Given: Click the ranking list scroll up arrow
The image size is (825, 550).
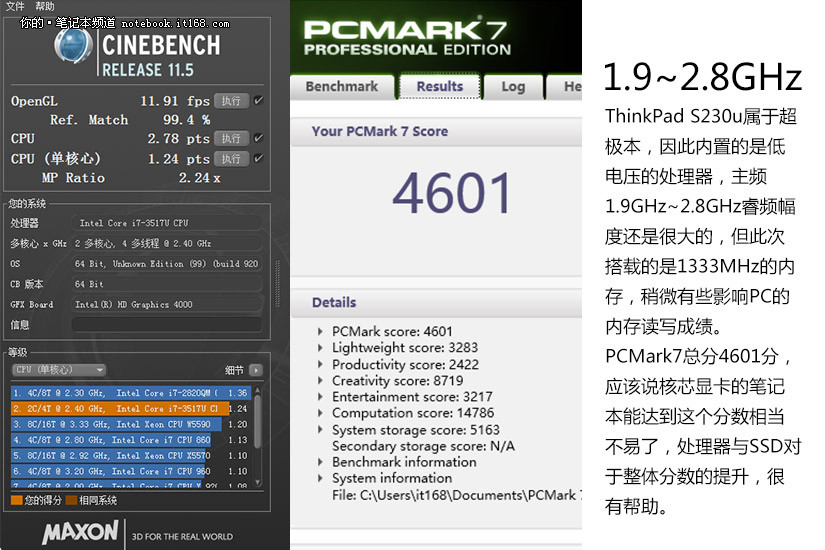Looking at the screenshot, I should pyautogui.click(x=258, y=390).
